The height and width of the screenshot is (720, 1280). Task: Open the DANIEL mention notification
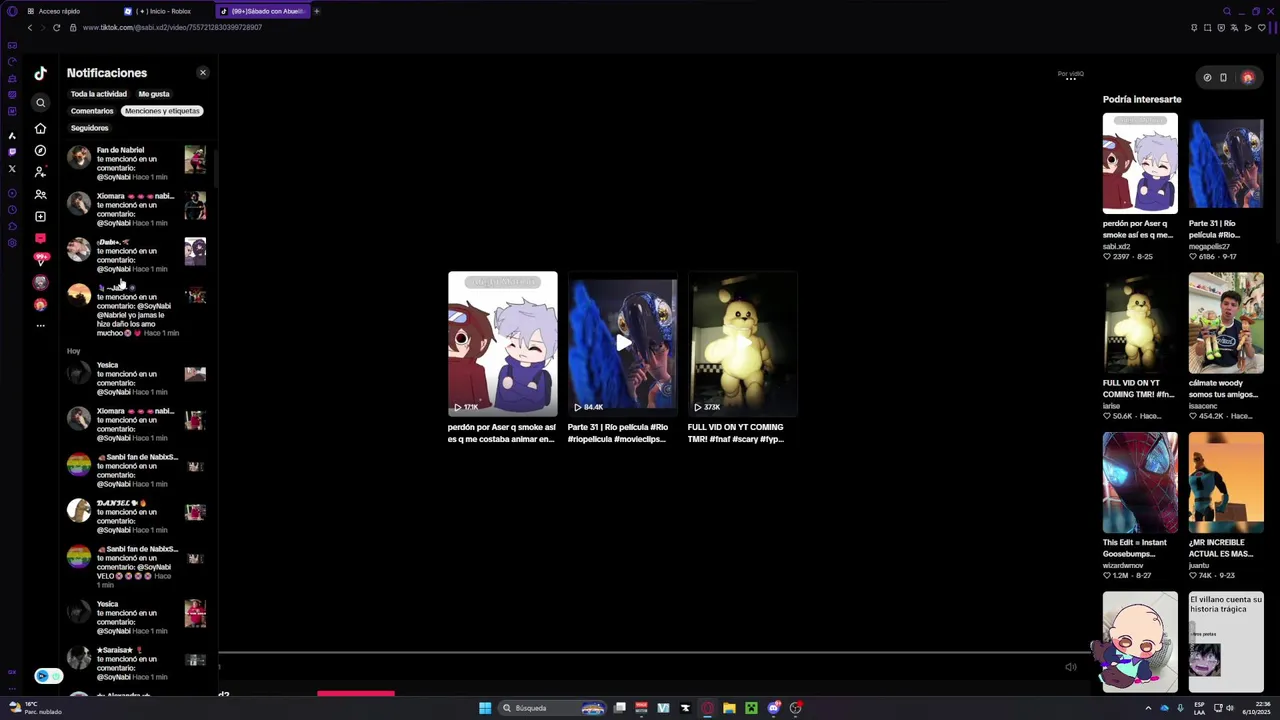(137, 516)
